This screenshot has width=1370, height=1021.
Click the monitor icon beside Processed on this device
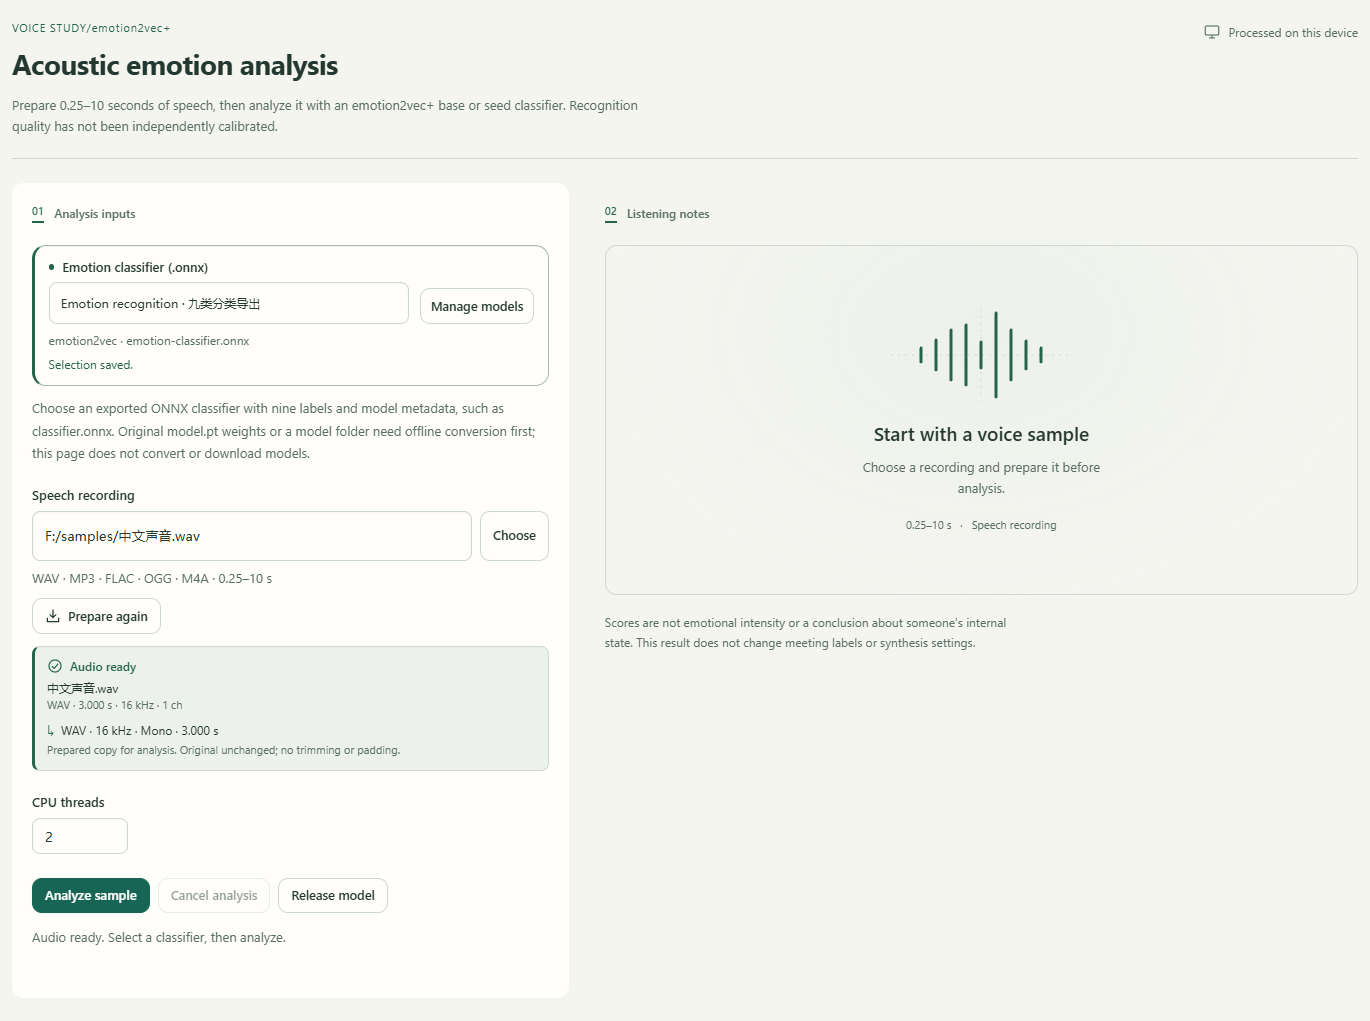point(1212,32)
